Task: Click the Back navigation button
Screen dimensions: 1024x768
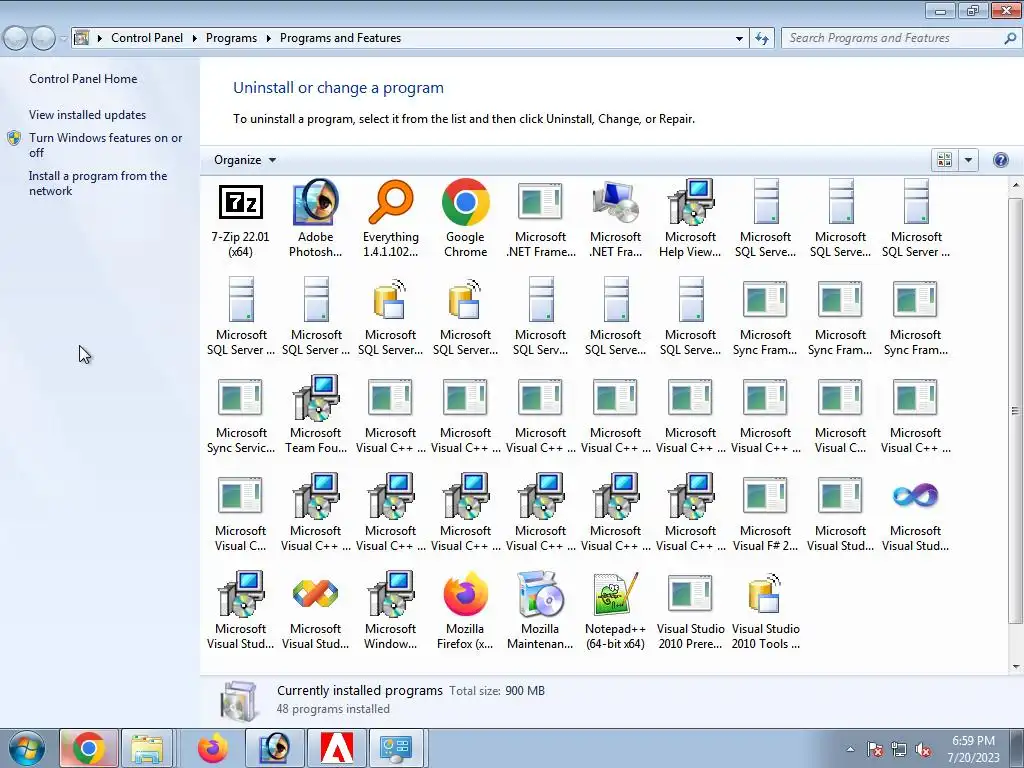Action: point(16,39)
